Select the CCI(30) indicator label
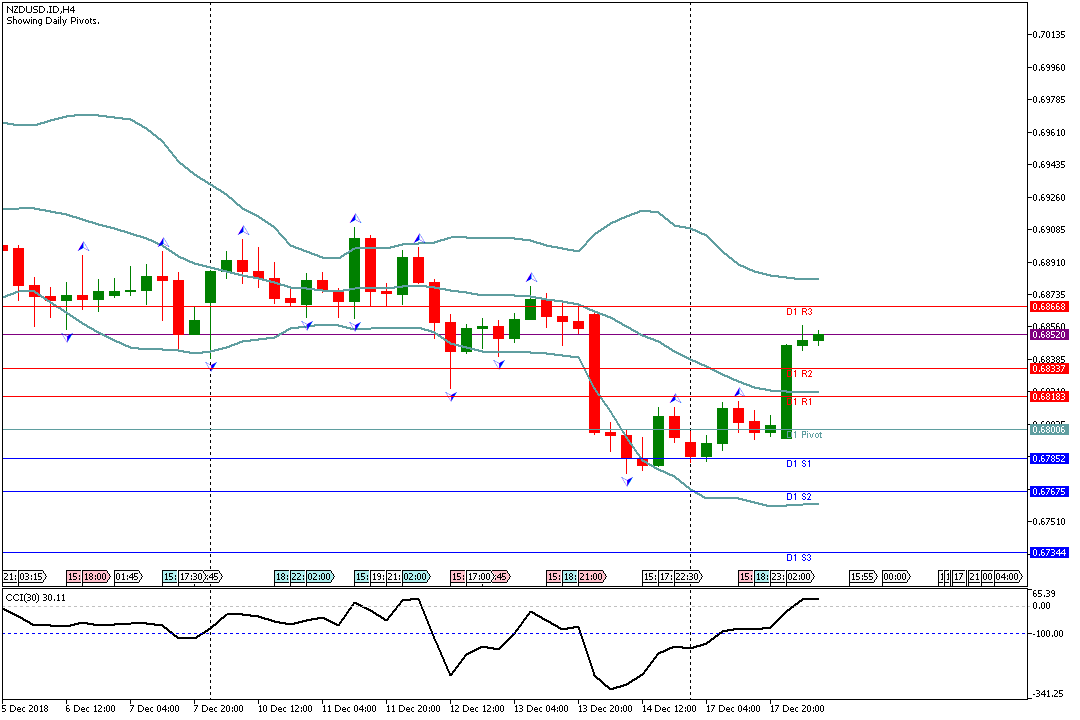 [x=35, y=597]
